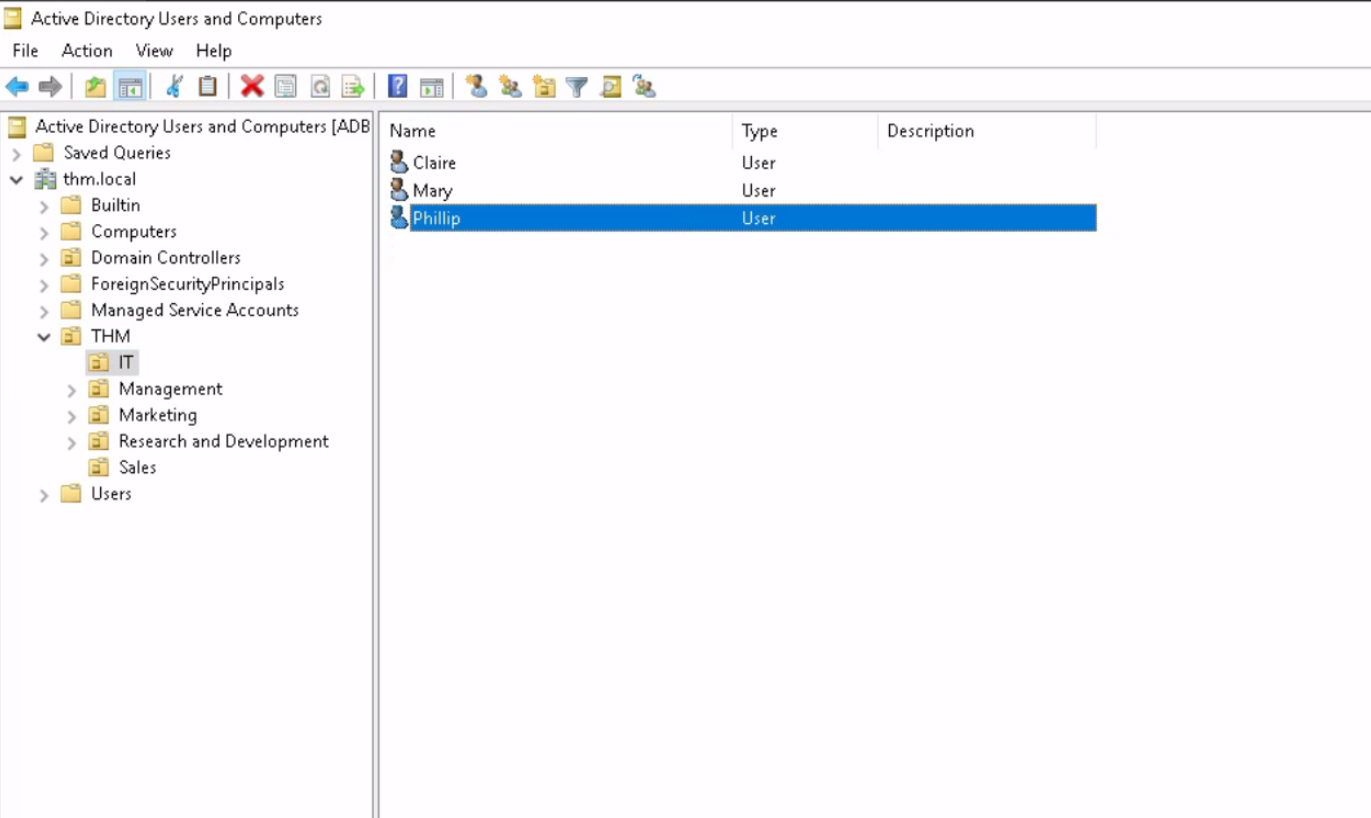
Task: Expand the Domain Controllers OU
Action: pos(44,258)
